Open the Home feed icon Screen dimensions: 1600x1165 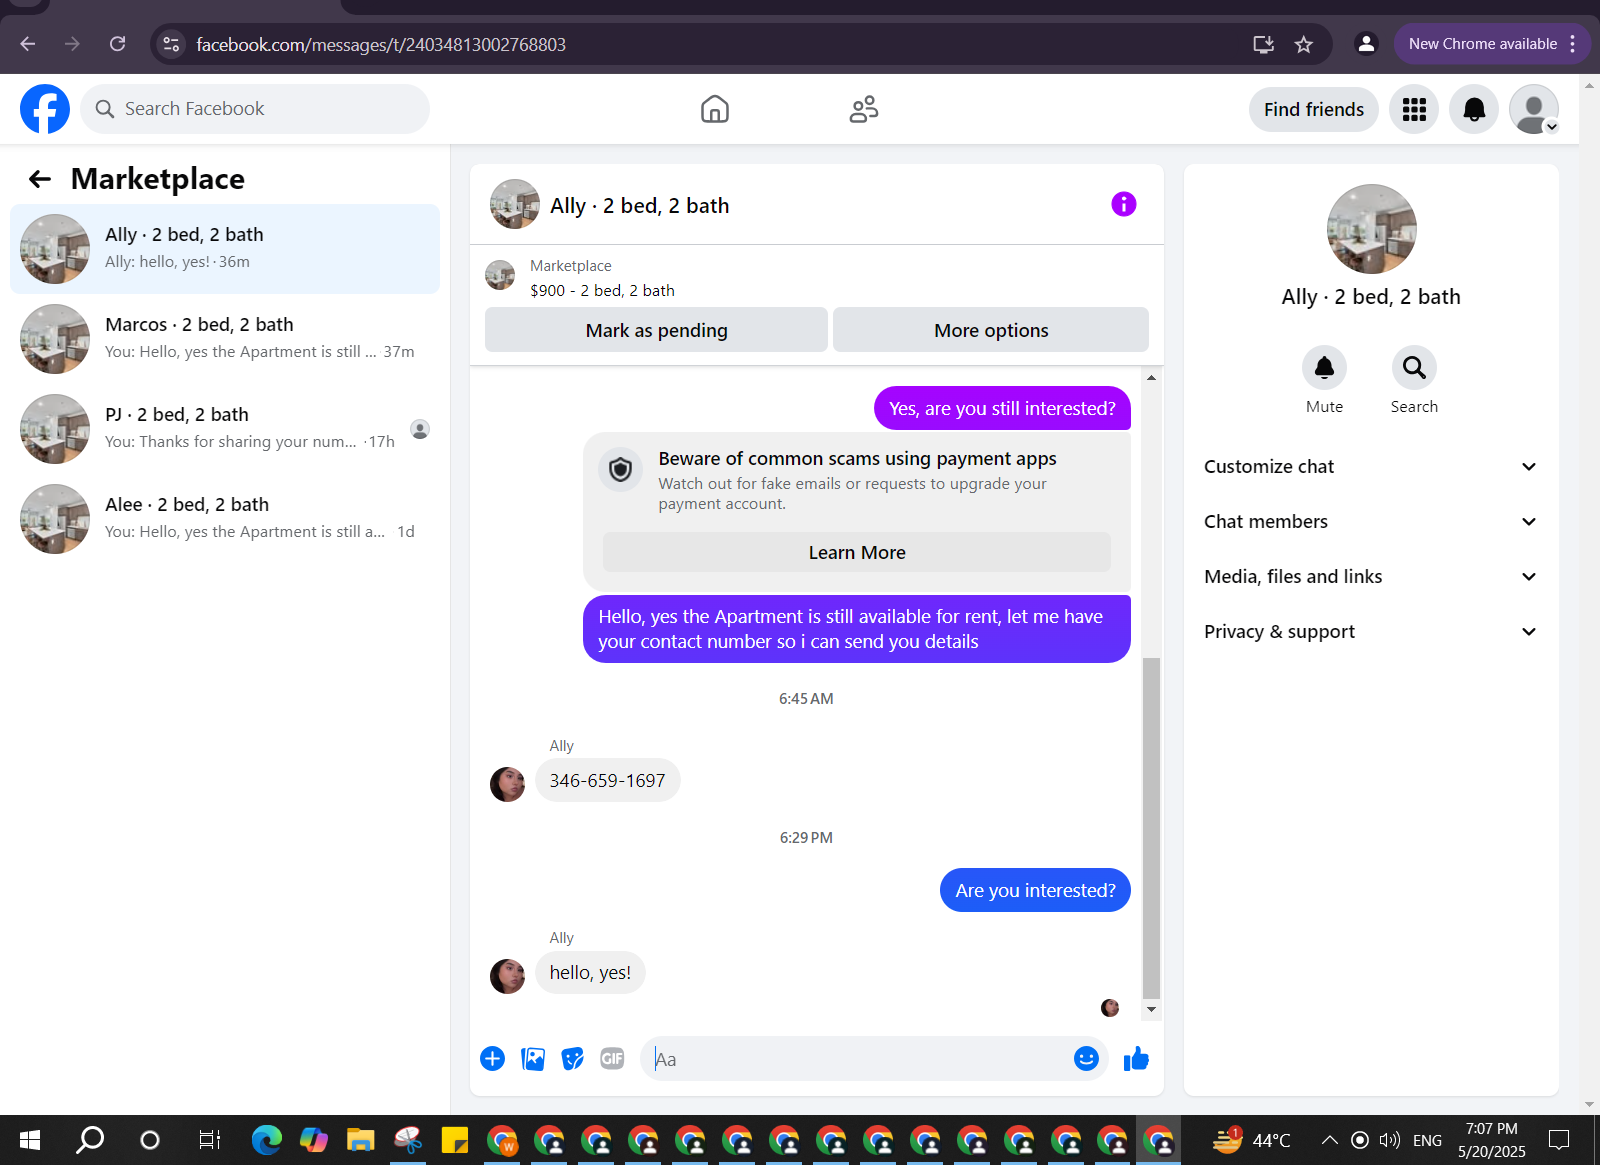(x=715, y=109)
